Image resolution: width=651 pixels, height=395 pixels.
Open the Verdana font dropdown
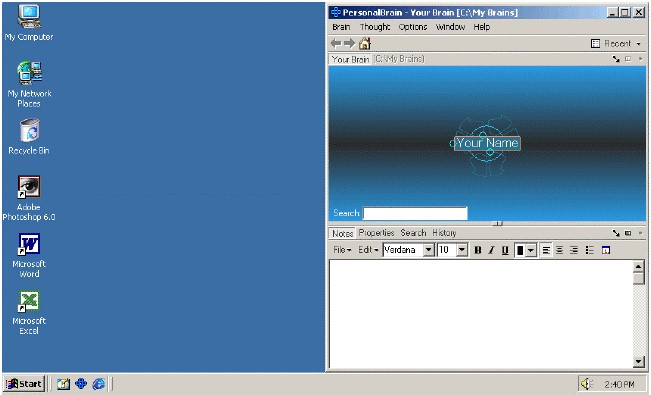pyautogui.click(x=428, y=250)
